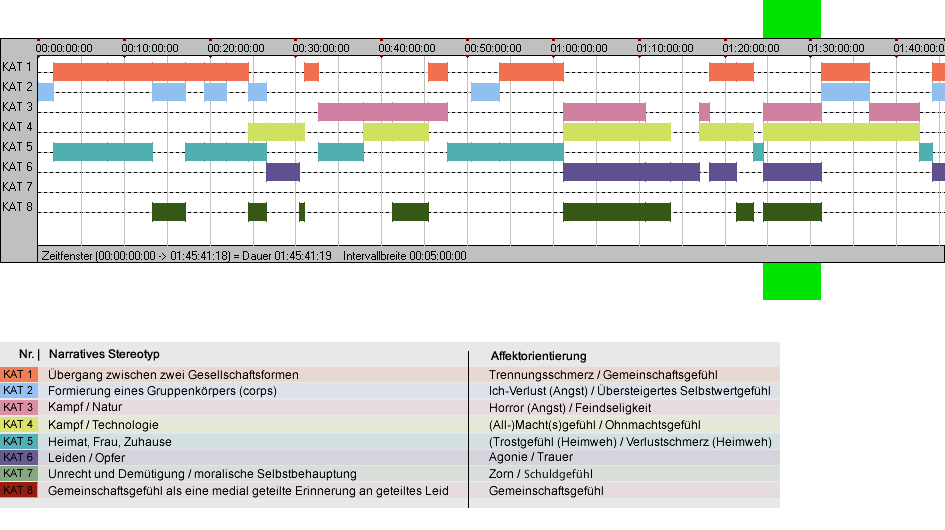Select the KAT 1 row label in the chart

17,67
